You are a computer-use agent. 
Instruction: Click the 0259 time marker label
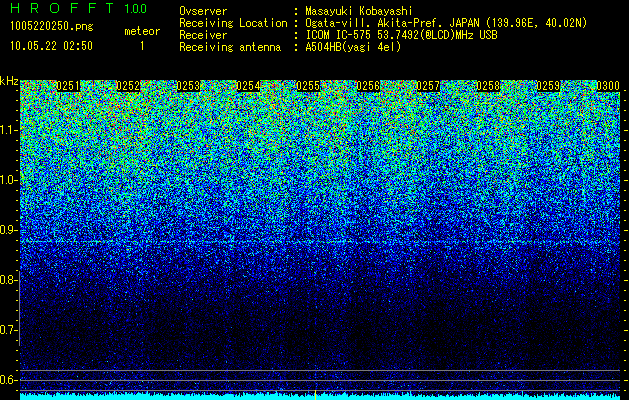(x=548, y=86)
